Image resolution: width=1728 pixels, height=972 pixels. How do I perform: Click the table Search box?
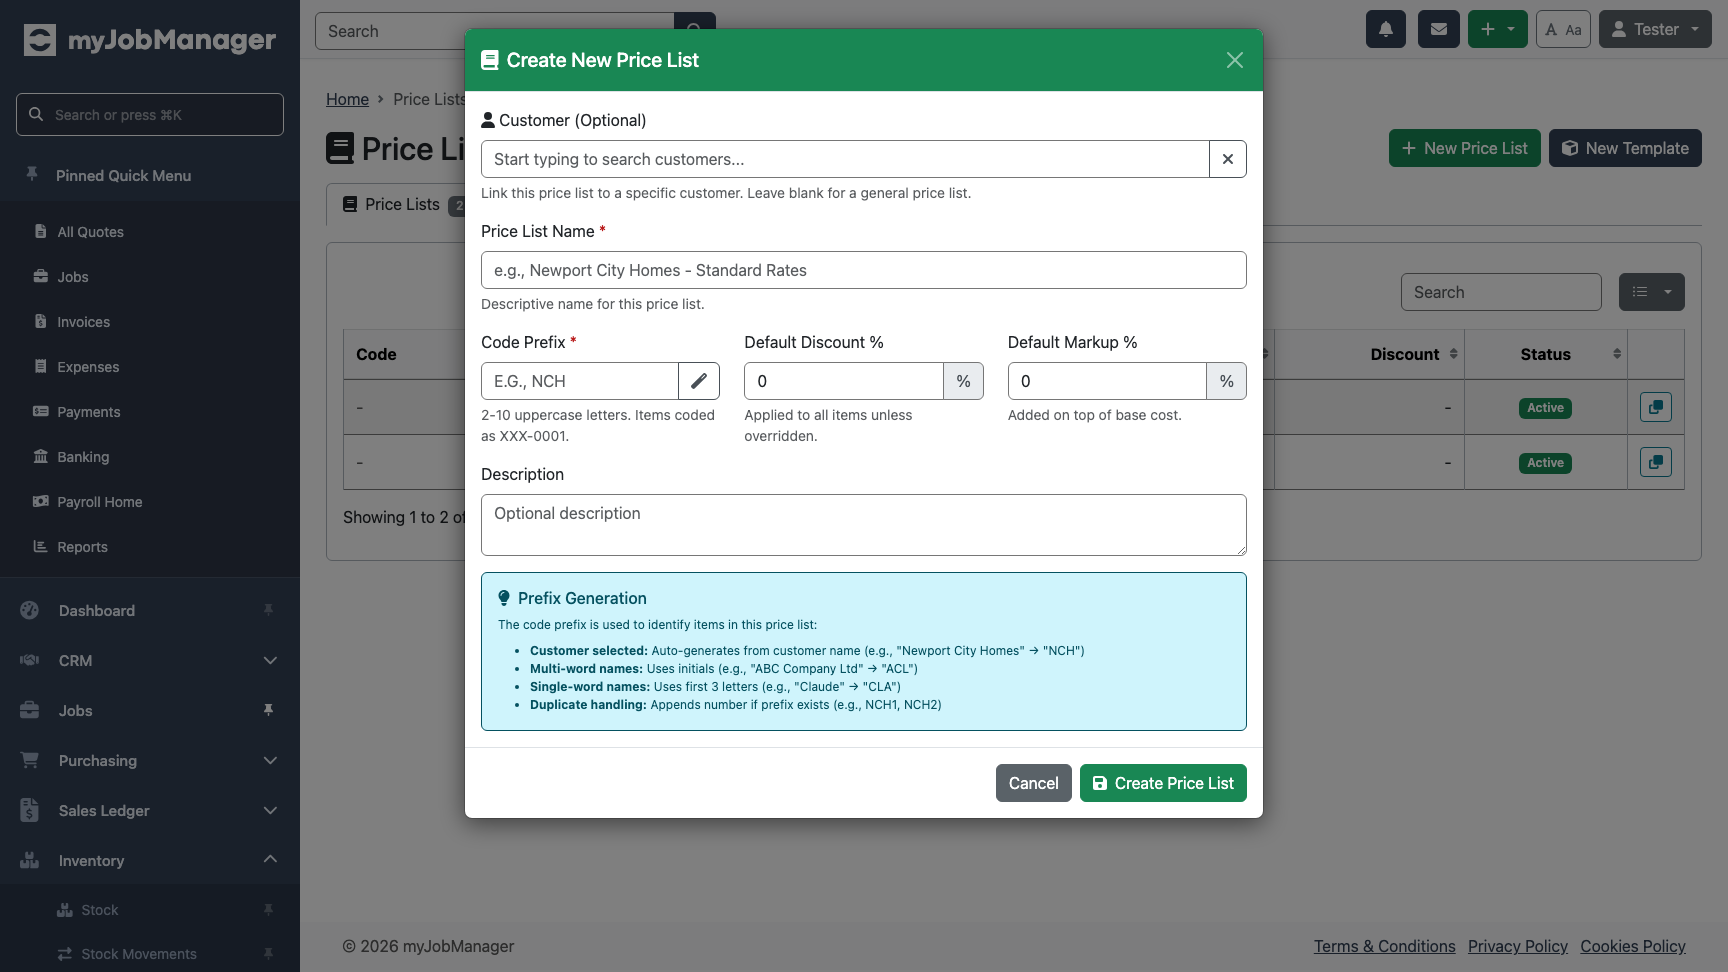click(x=1501, y=292)
